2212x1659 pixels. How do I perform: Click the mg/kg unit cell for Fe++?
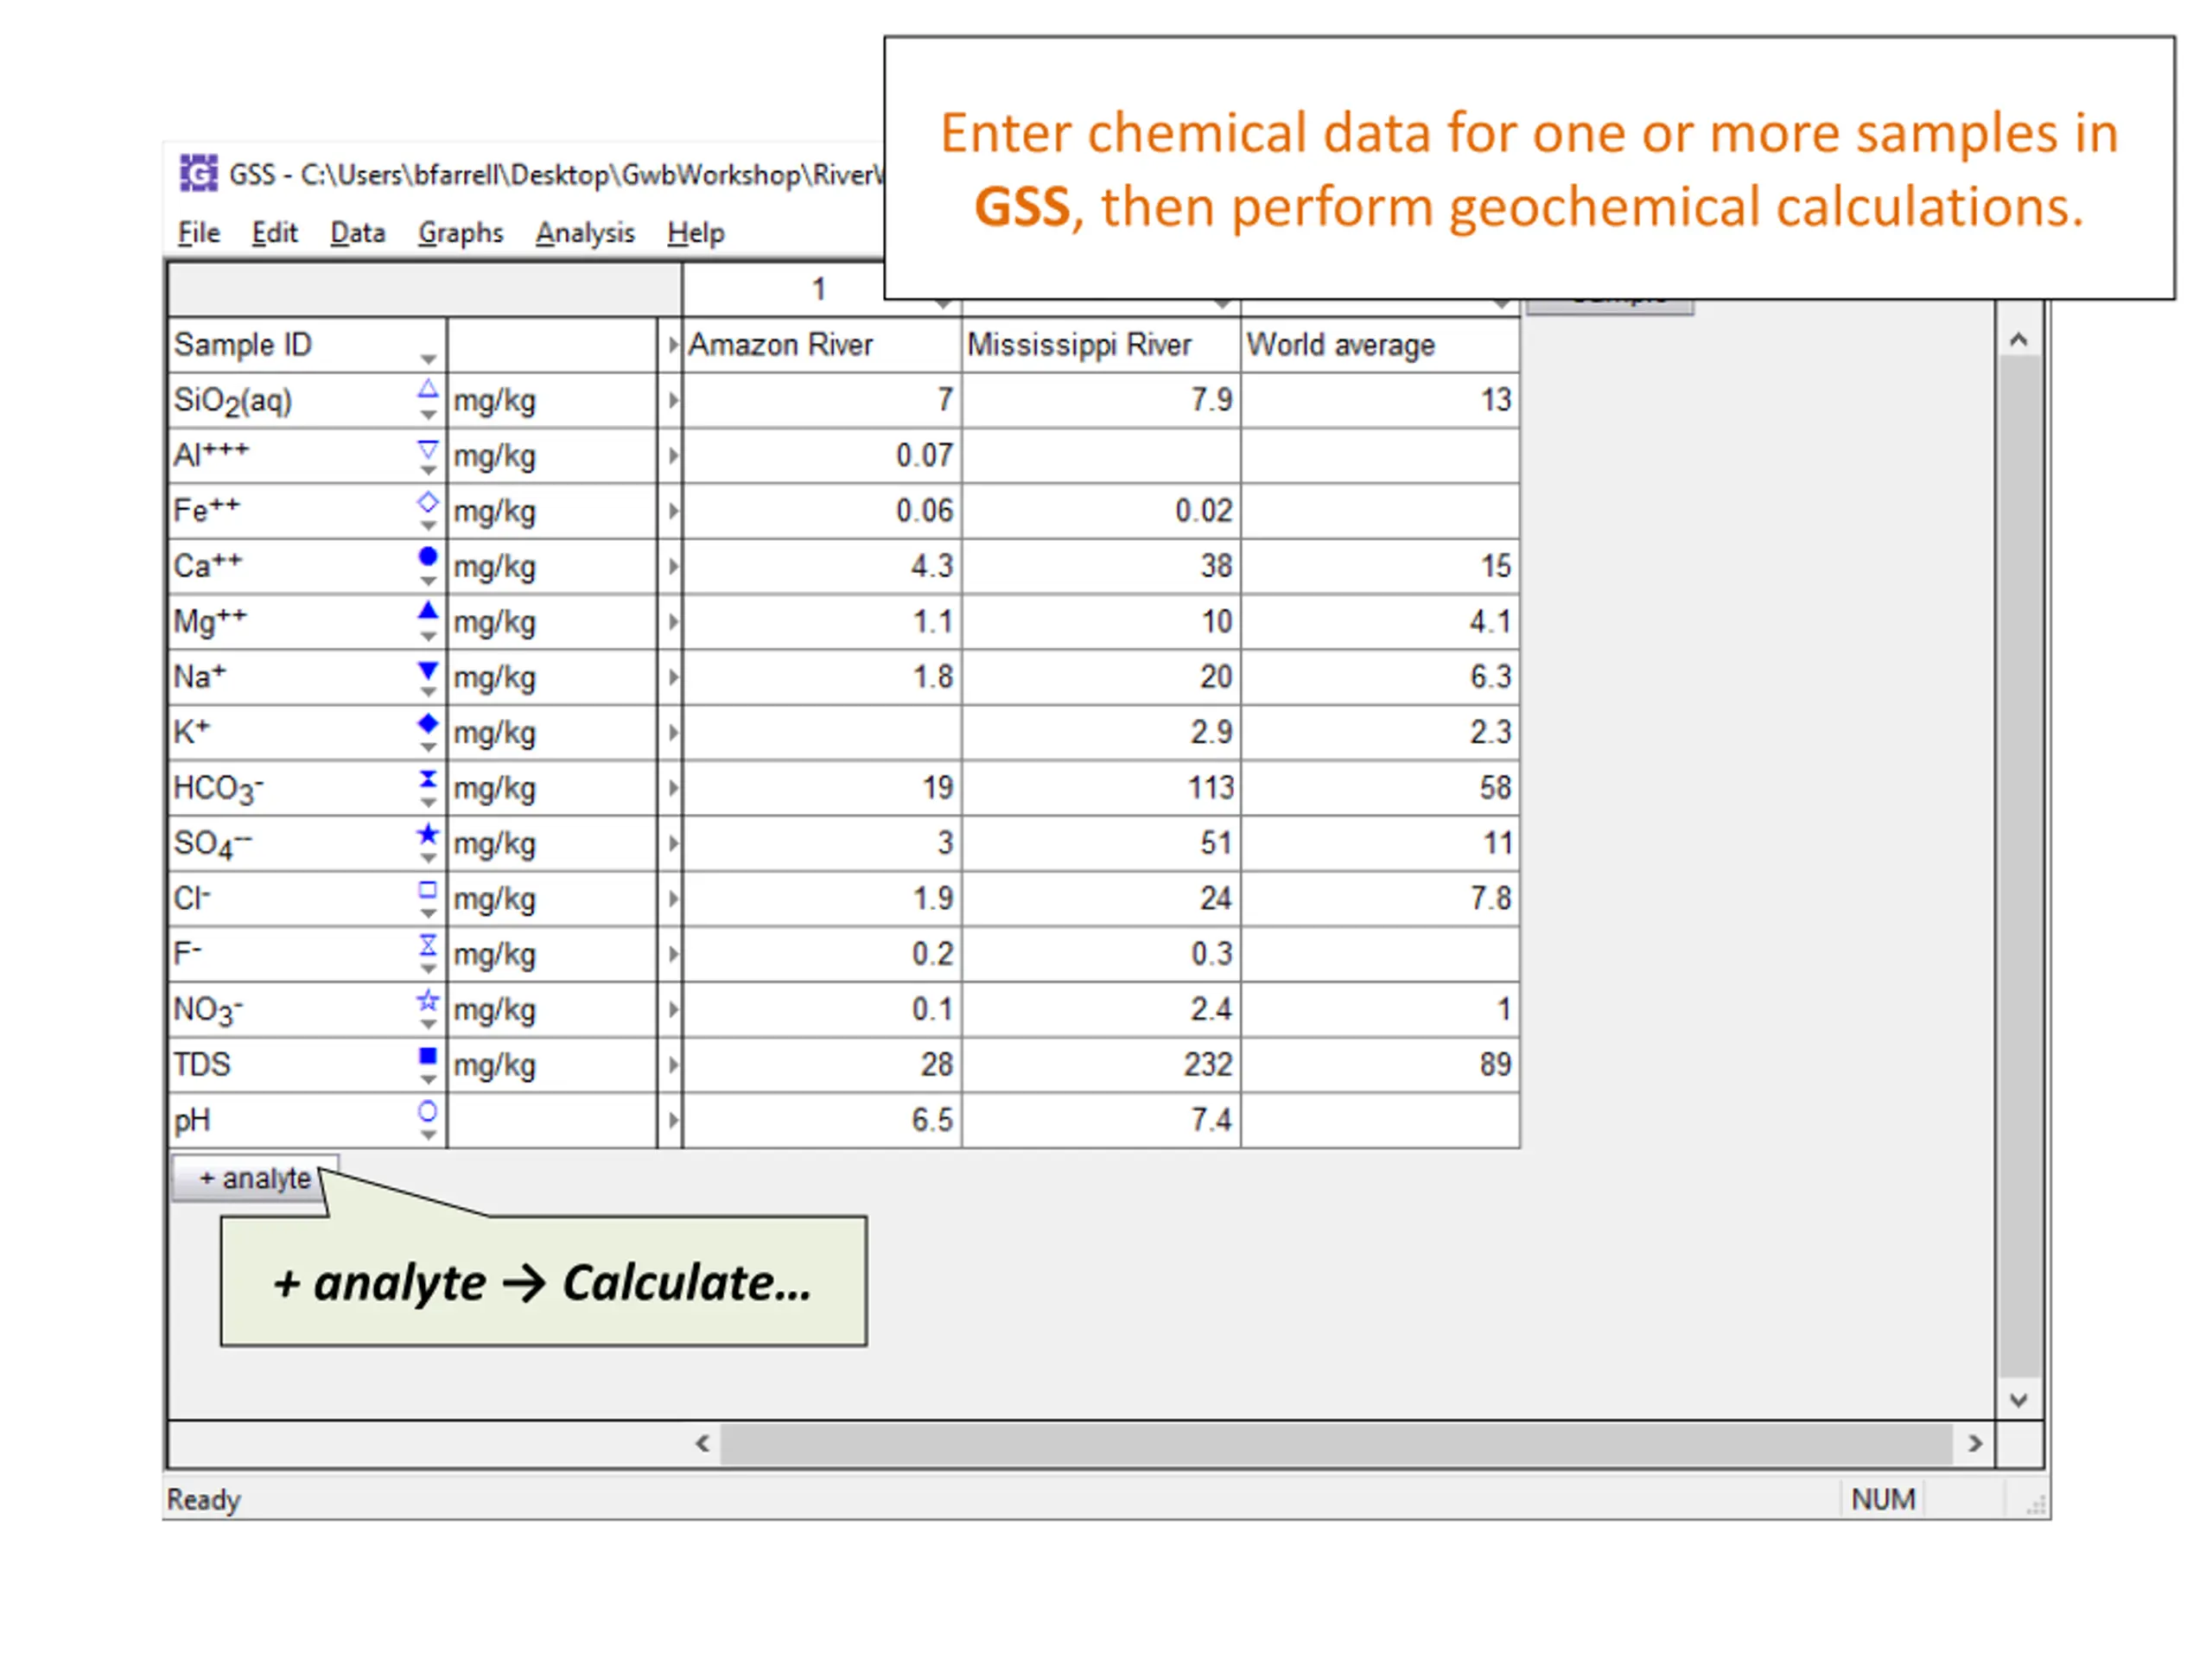click(552, 511)
